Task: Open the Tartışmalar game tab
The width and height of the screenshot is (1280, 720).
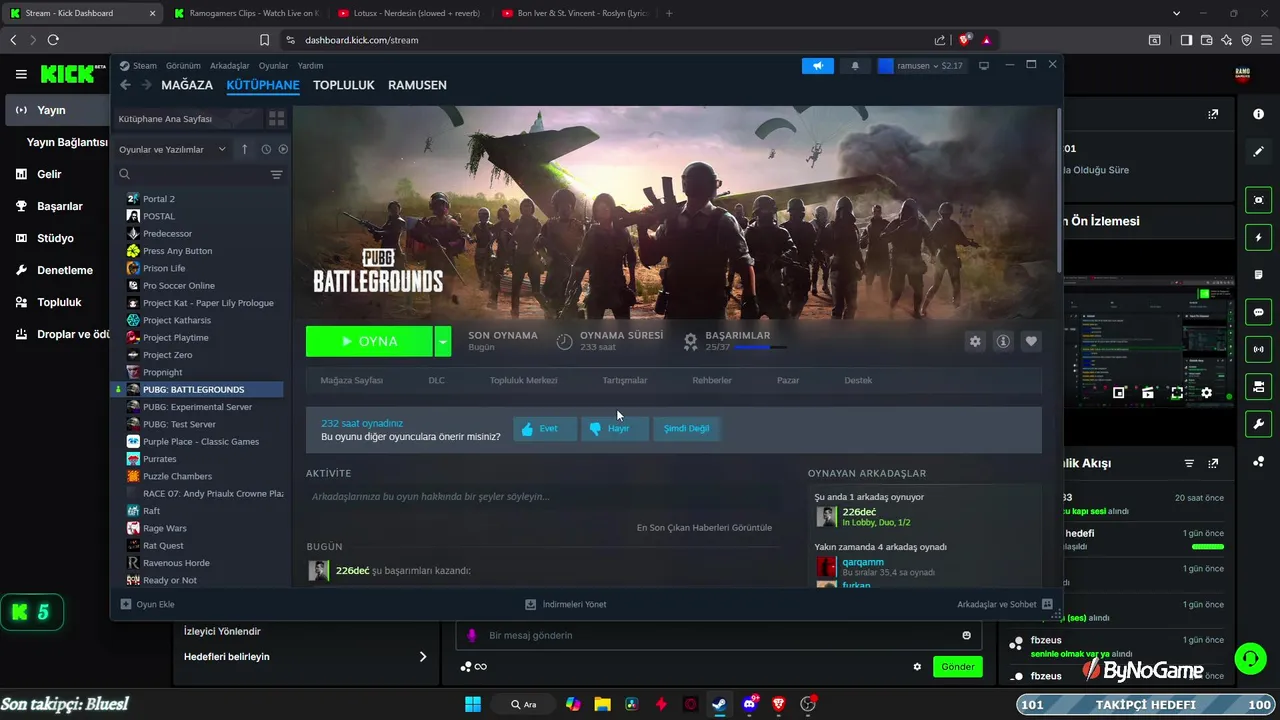Action: click(x=624, y=381)
